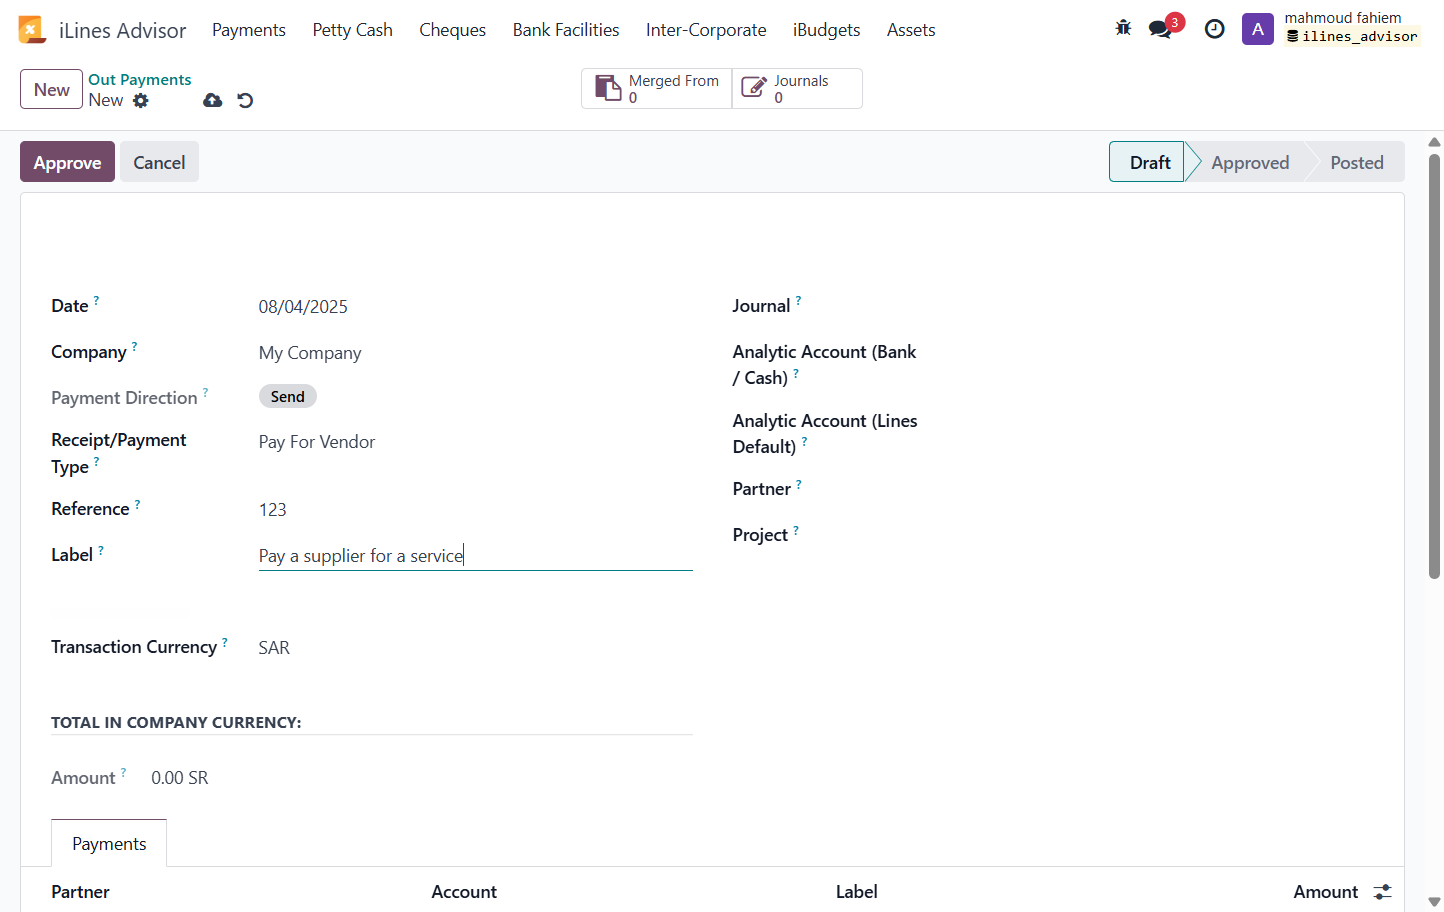Click the vertical page scrollbar

coord(1434,365)
